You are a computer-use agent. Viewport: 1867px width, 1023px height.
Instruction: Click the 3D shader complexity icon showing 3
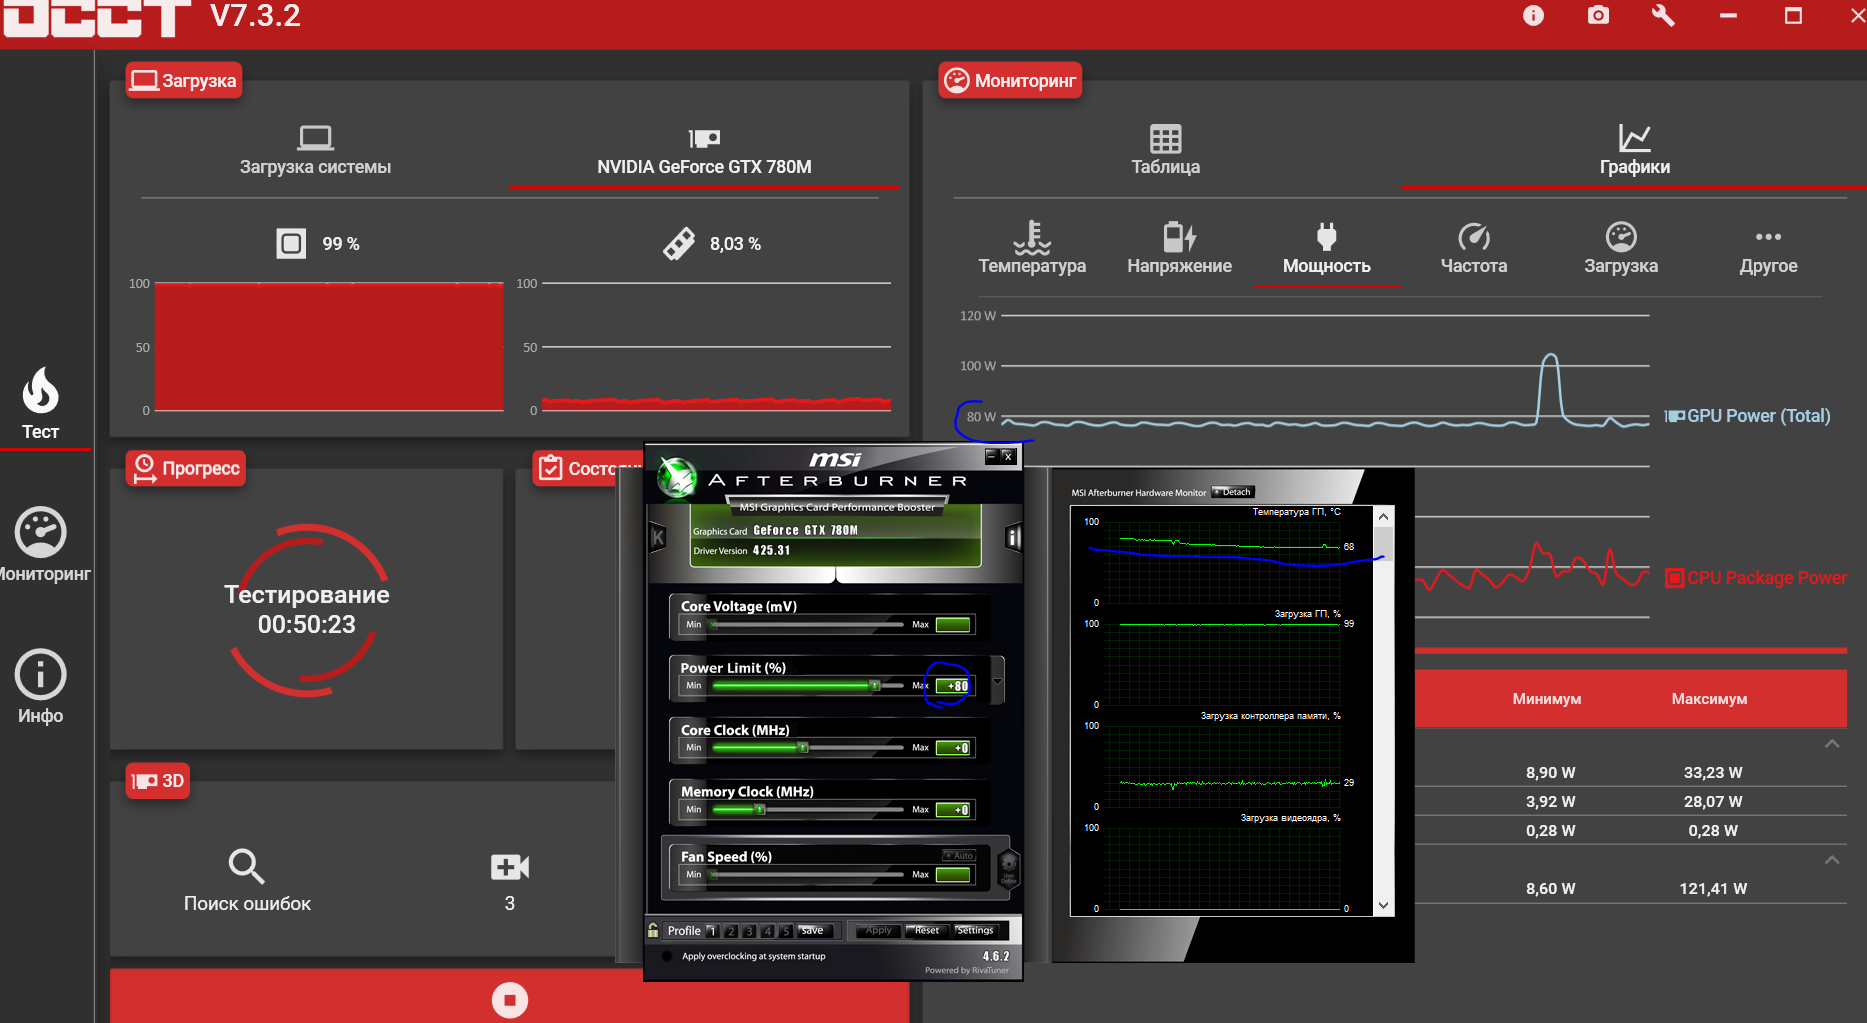click(x=509, y=866)
